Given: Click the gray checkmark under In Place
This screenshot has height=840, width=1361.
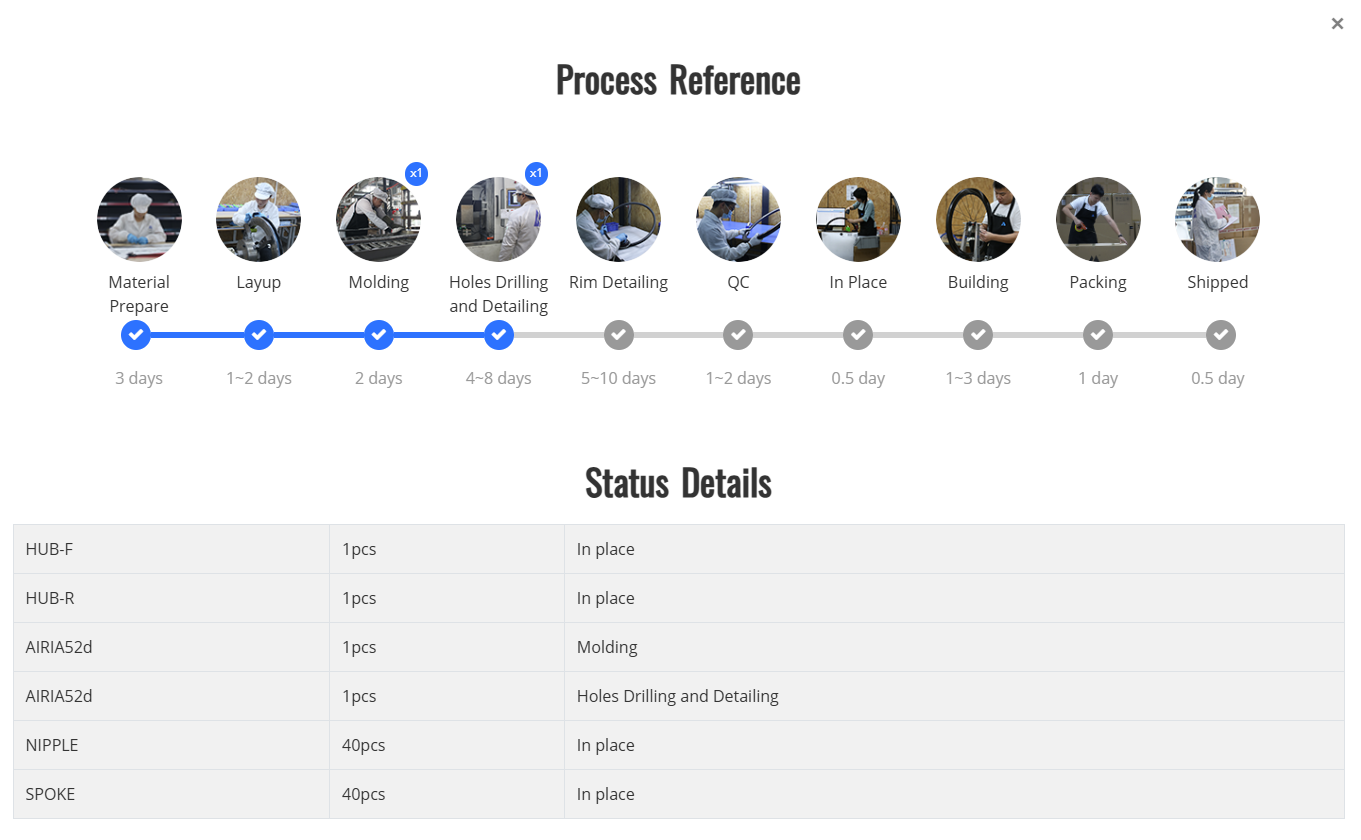Looking at the screenshot, I should (x=858, y=335).
